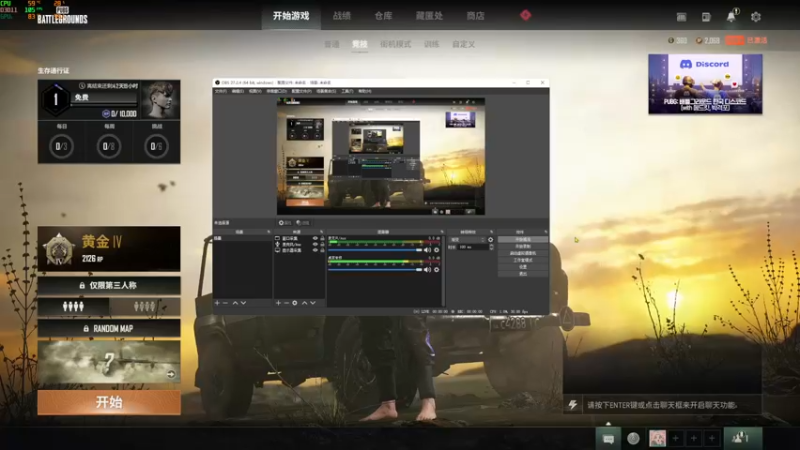Screen dimensions: 800x450
Task: Open second mixer channel settings gear
Action: click(x=437, y=269)
